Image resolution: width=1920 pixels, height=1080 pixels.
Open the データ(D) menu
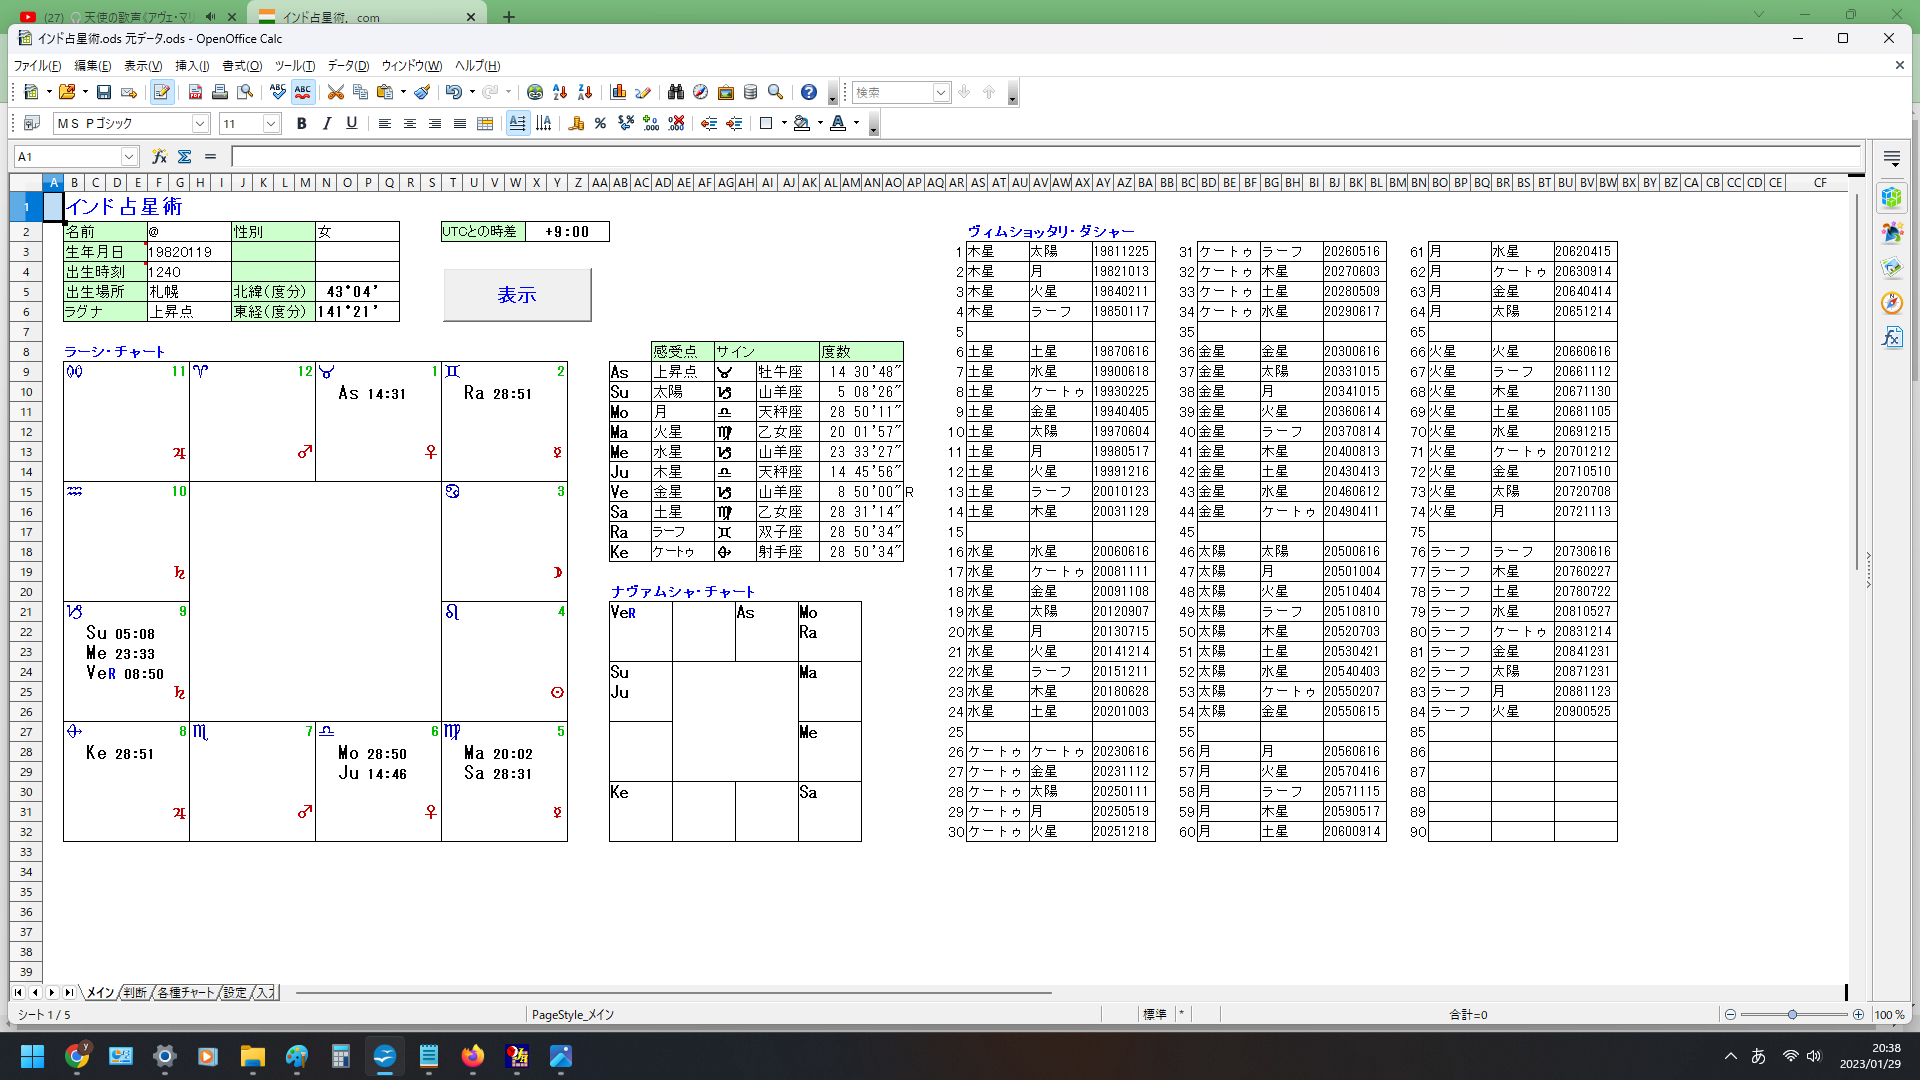(347, 66)
